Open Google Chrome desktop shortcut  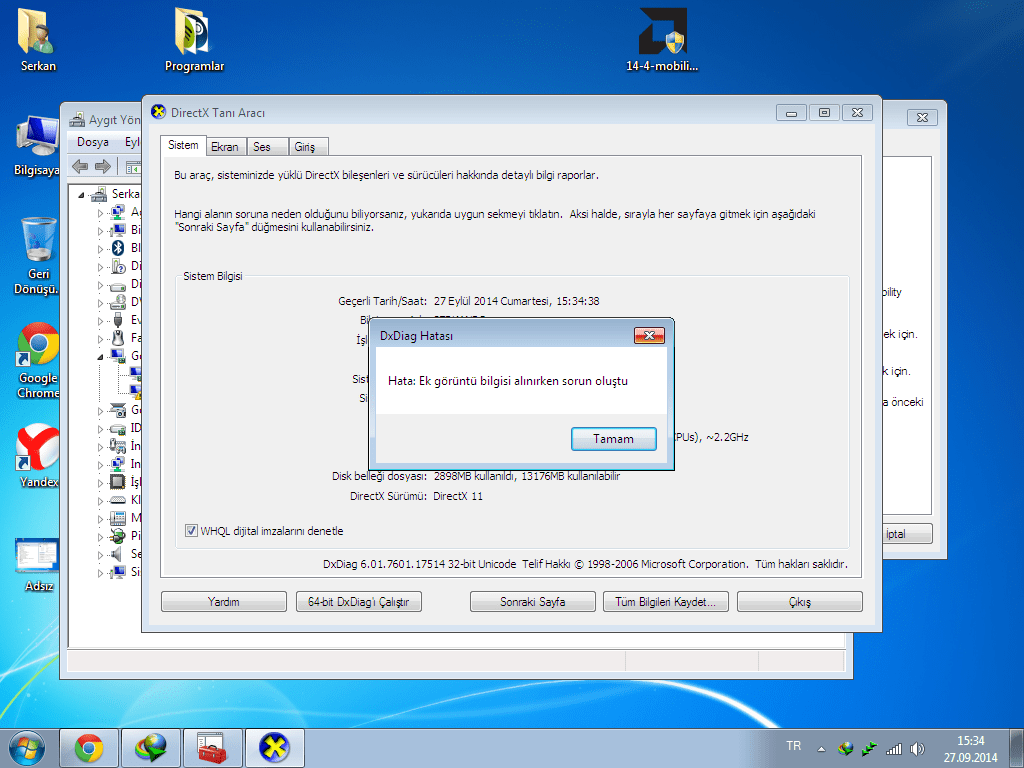coord(37,360)
